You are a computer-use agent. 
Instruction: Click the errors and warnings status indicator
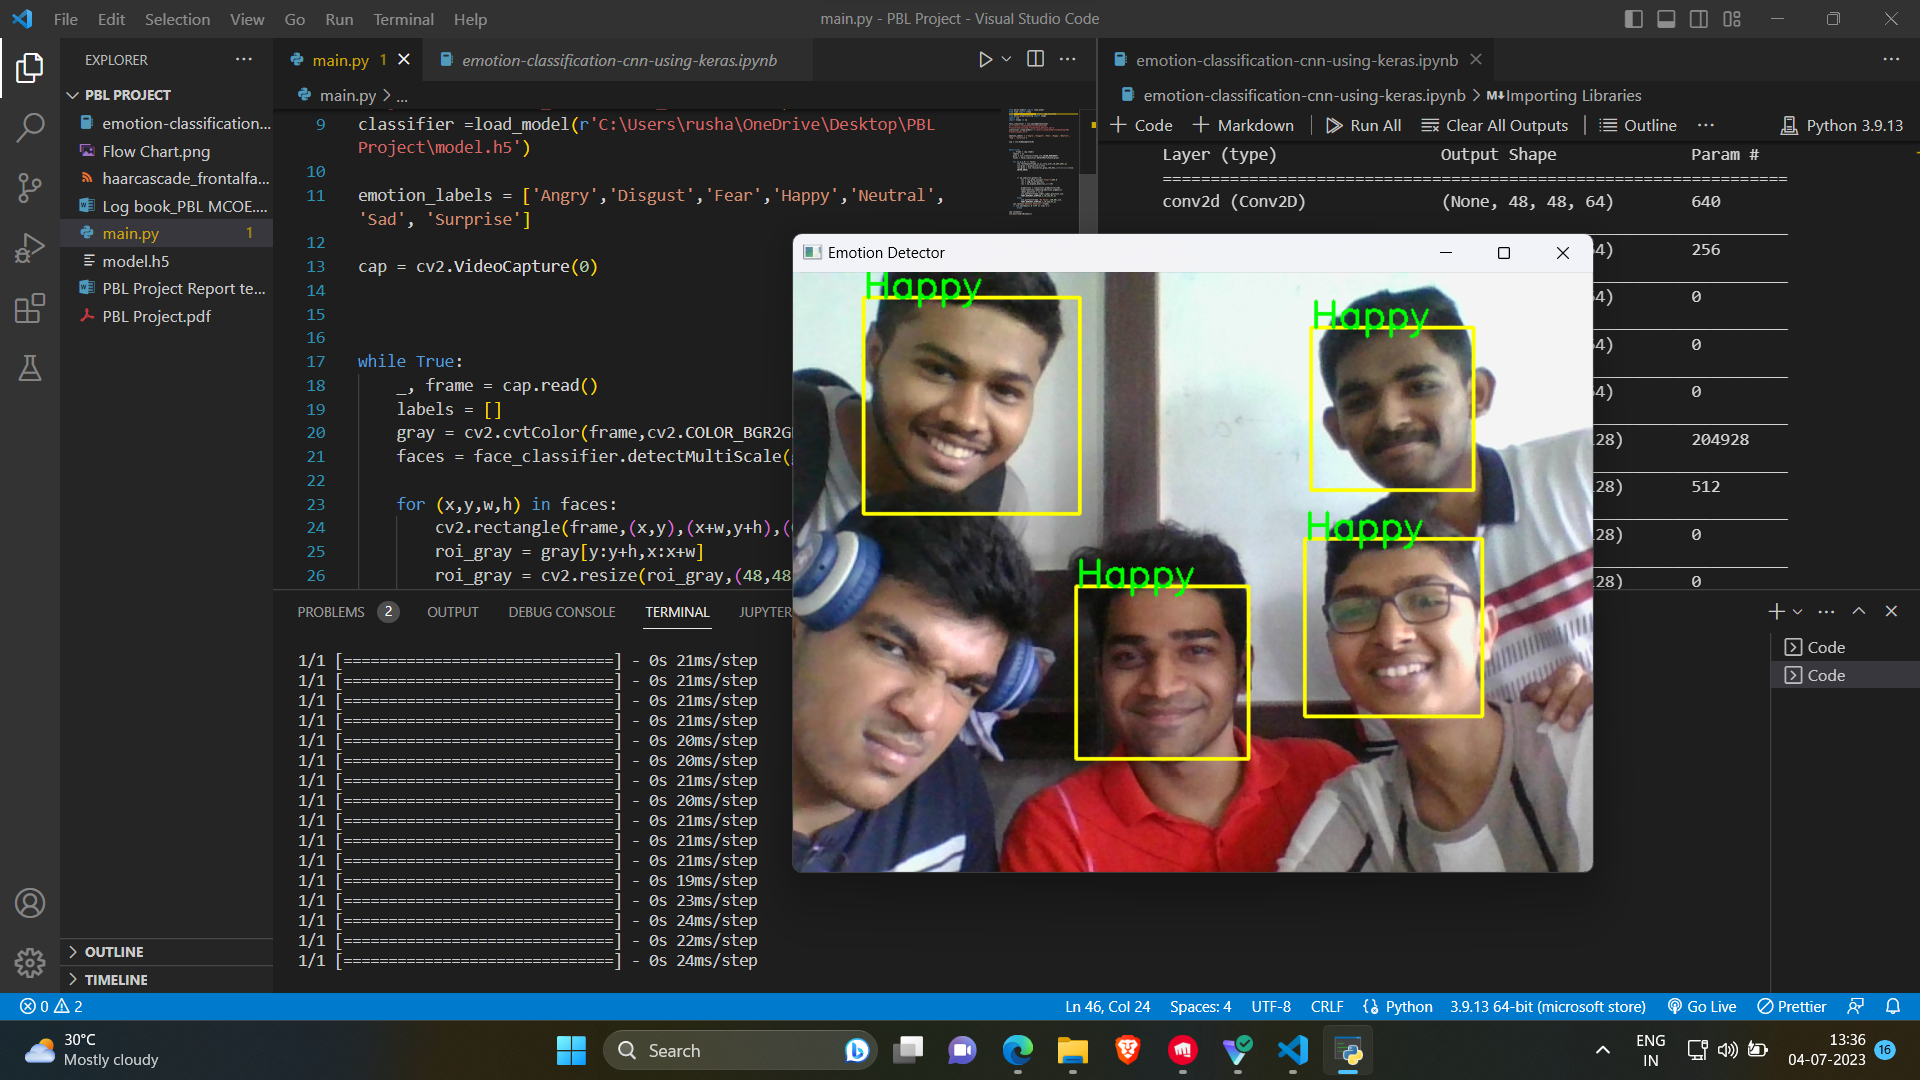[x=52, y=1006]
